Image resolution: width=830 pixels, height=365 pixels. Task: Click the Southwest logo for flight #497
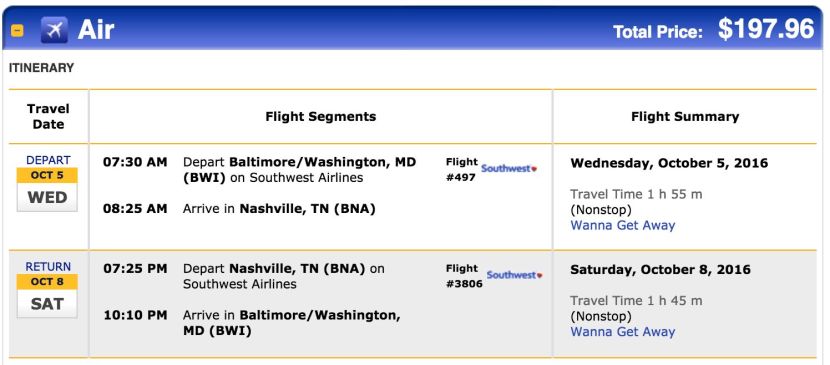tap(509, 168)
